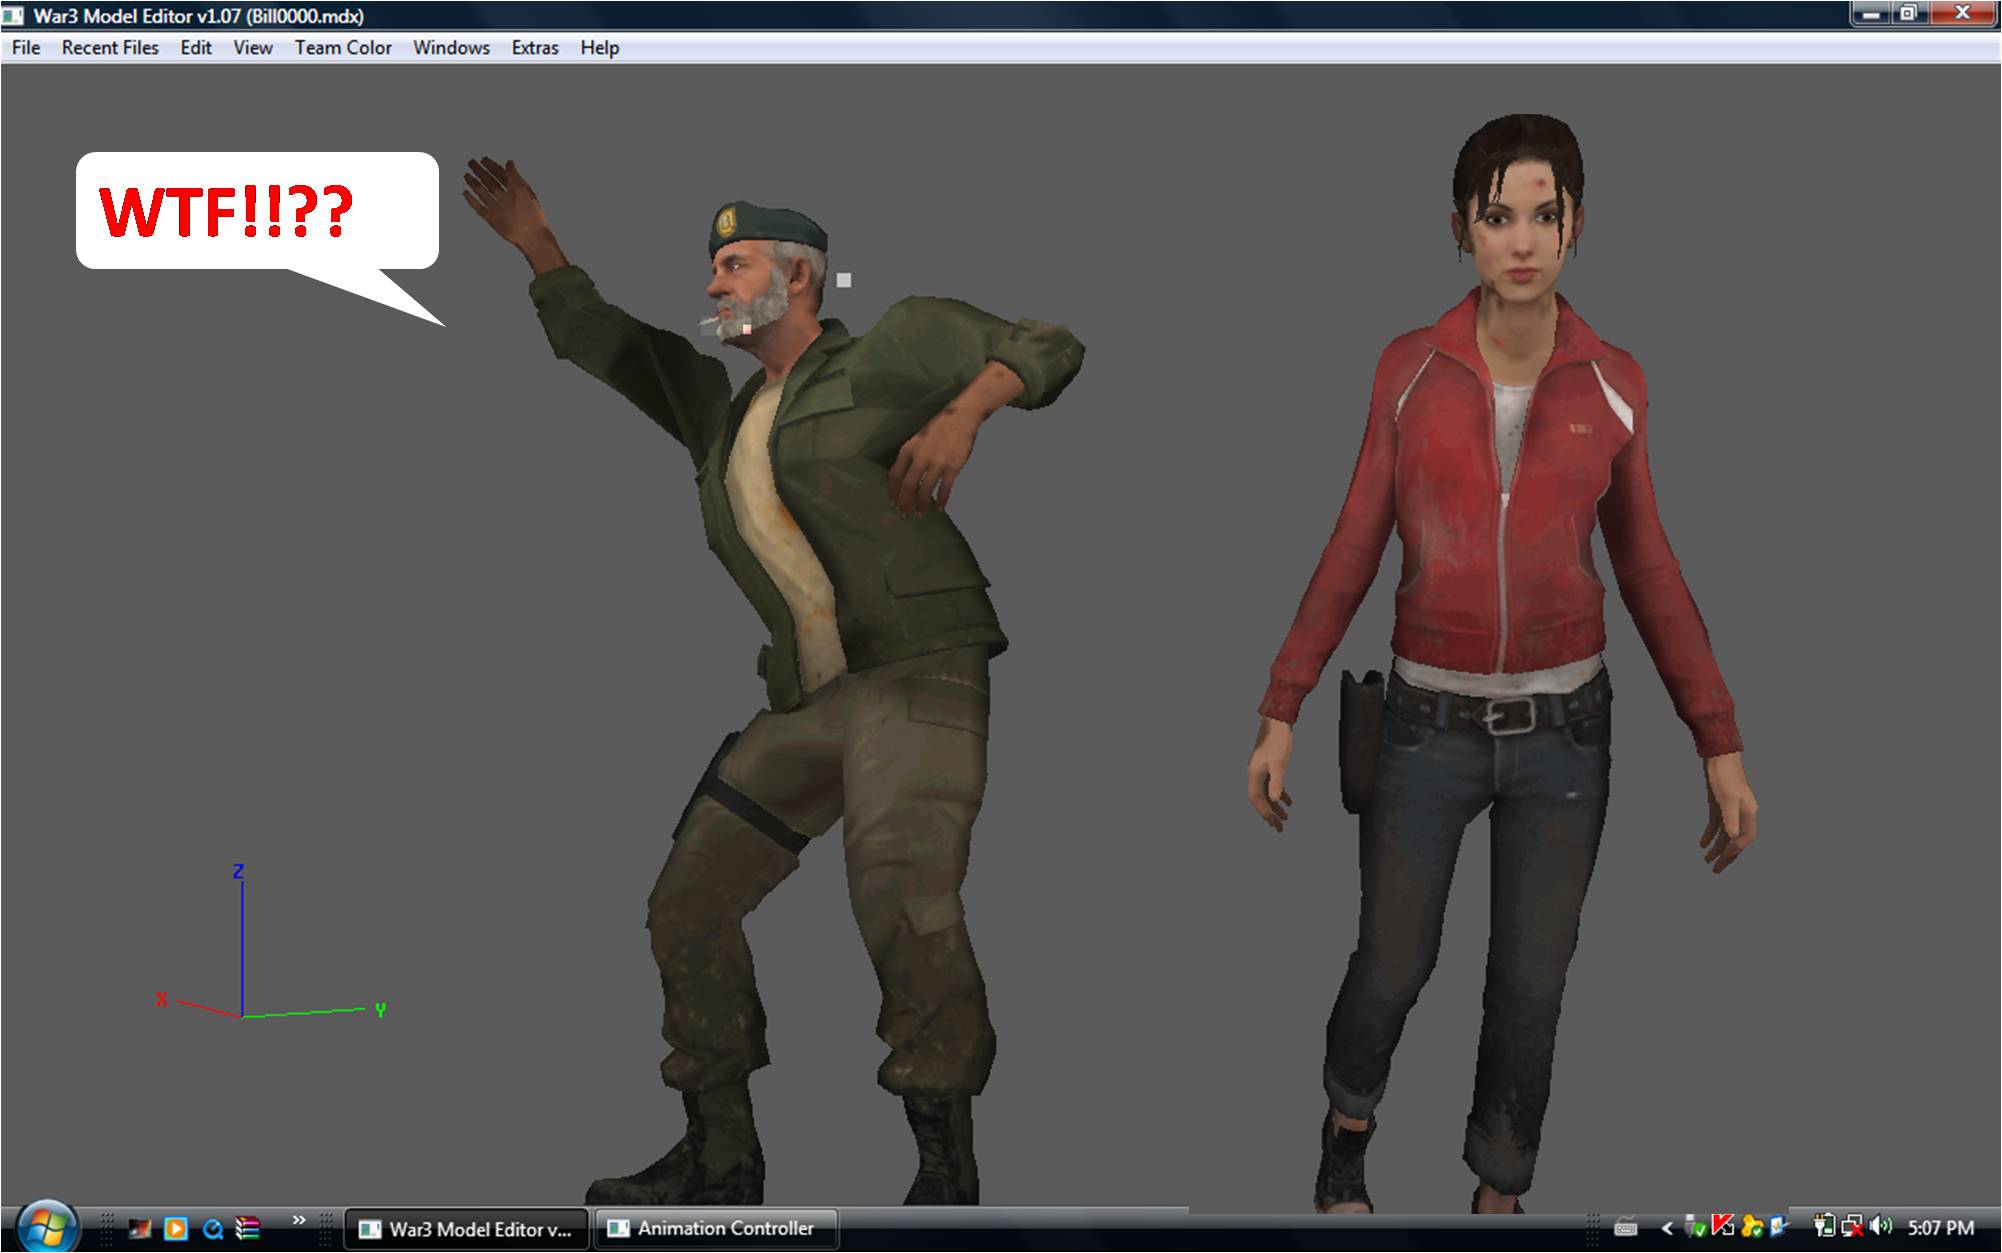Show hidden system tray icons arrow
This screenshot has height=1253, width=2002.
point(1667,1228)
